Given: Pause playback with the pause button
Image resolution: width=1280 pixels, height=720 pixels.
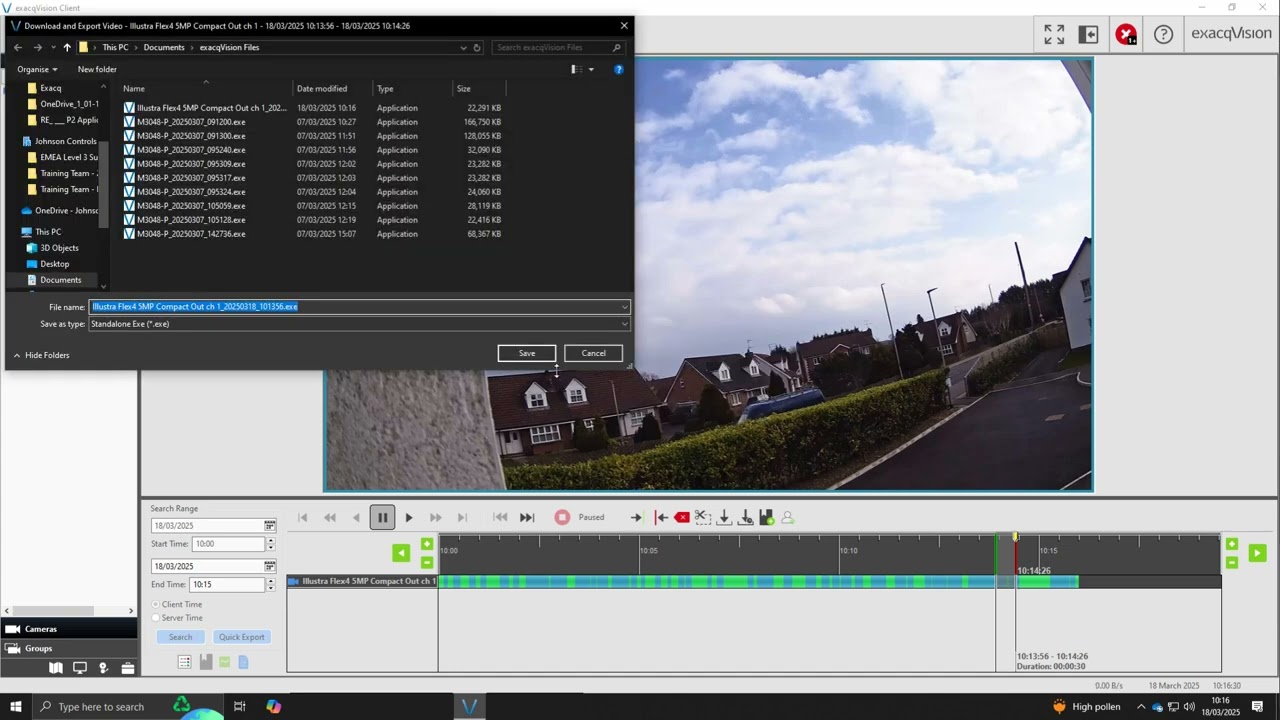Looking at the screenshot, I should (x=382, y=517).
